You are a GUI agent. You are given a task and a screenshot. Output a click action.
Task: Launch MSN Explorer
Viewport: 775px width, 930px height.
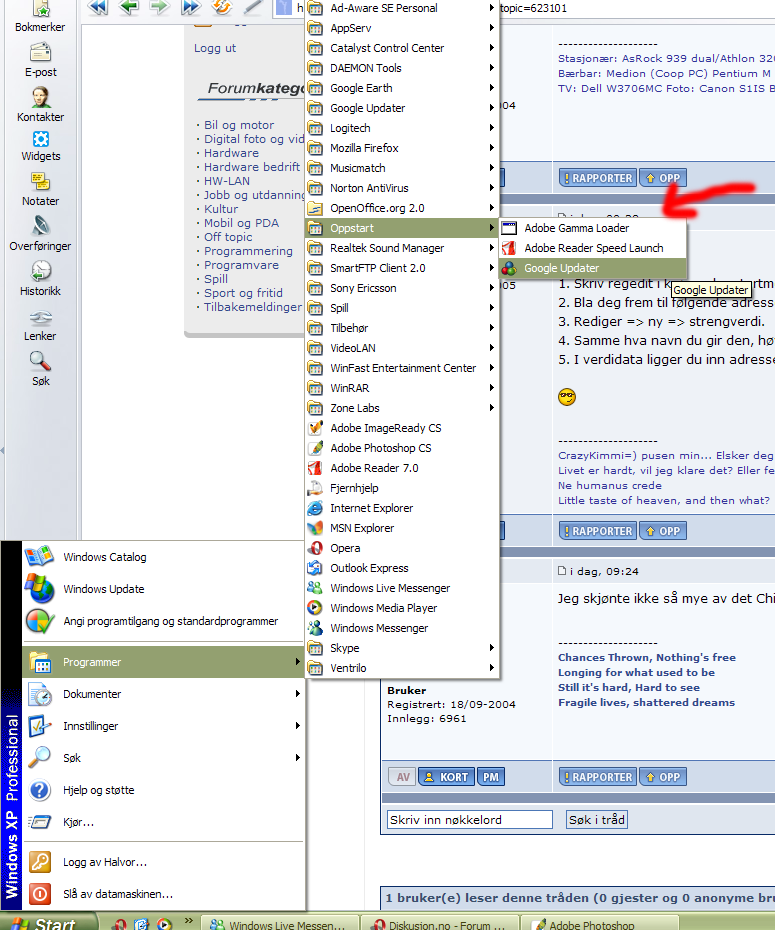(403, 528)
